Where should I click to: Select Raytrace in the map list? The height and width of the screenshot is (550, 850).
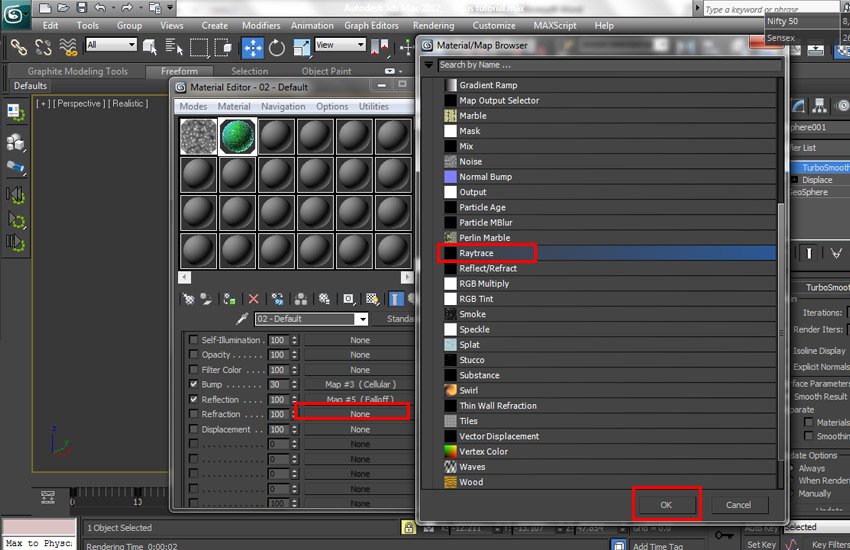476,253
